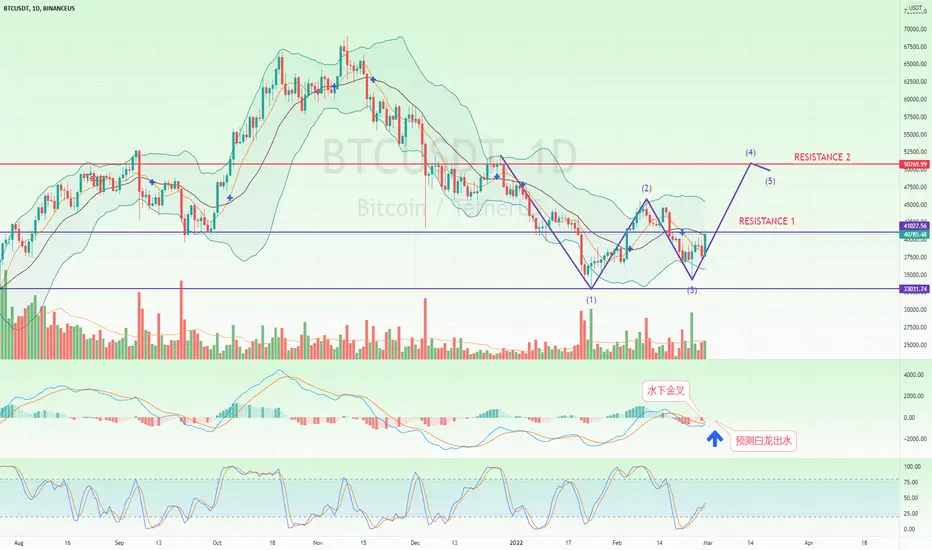
Task: Click the 17 date label after 2022
Action: pyautogui.click(x=568, y=543)
